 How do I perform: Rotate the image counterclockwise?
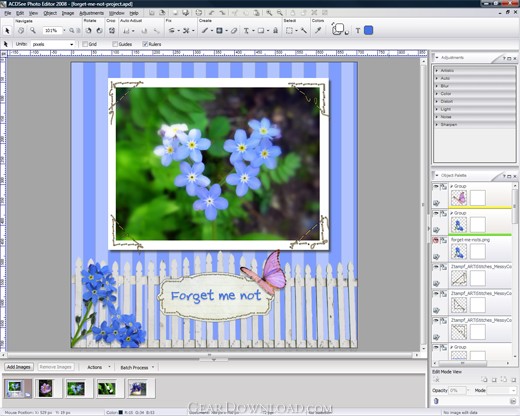(x=89, y=31)
